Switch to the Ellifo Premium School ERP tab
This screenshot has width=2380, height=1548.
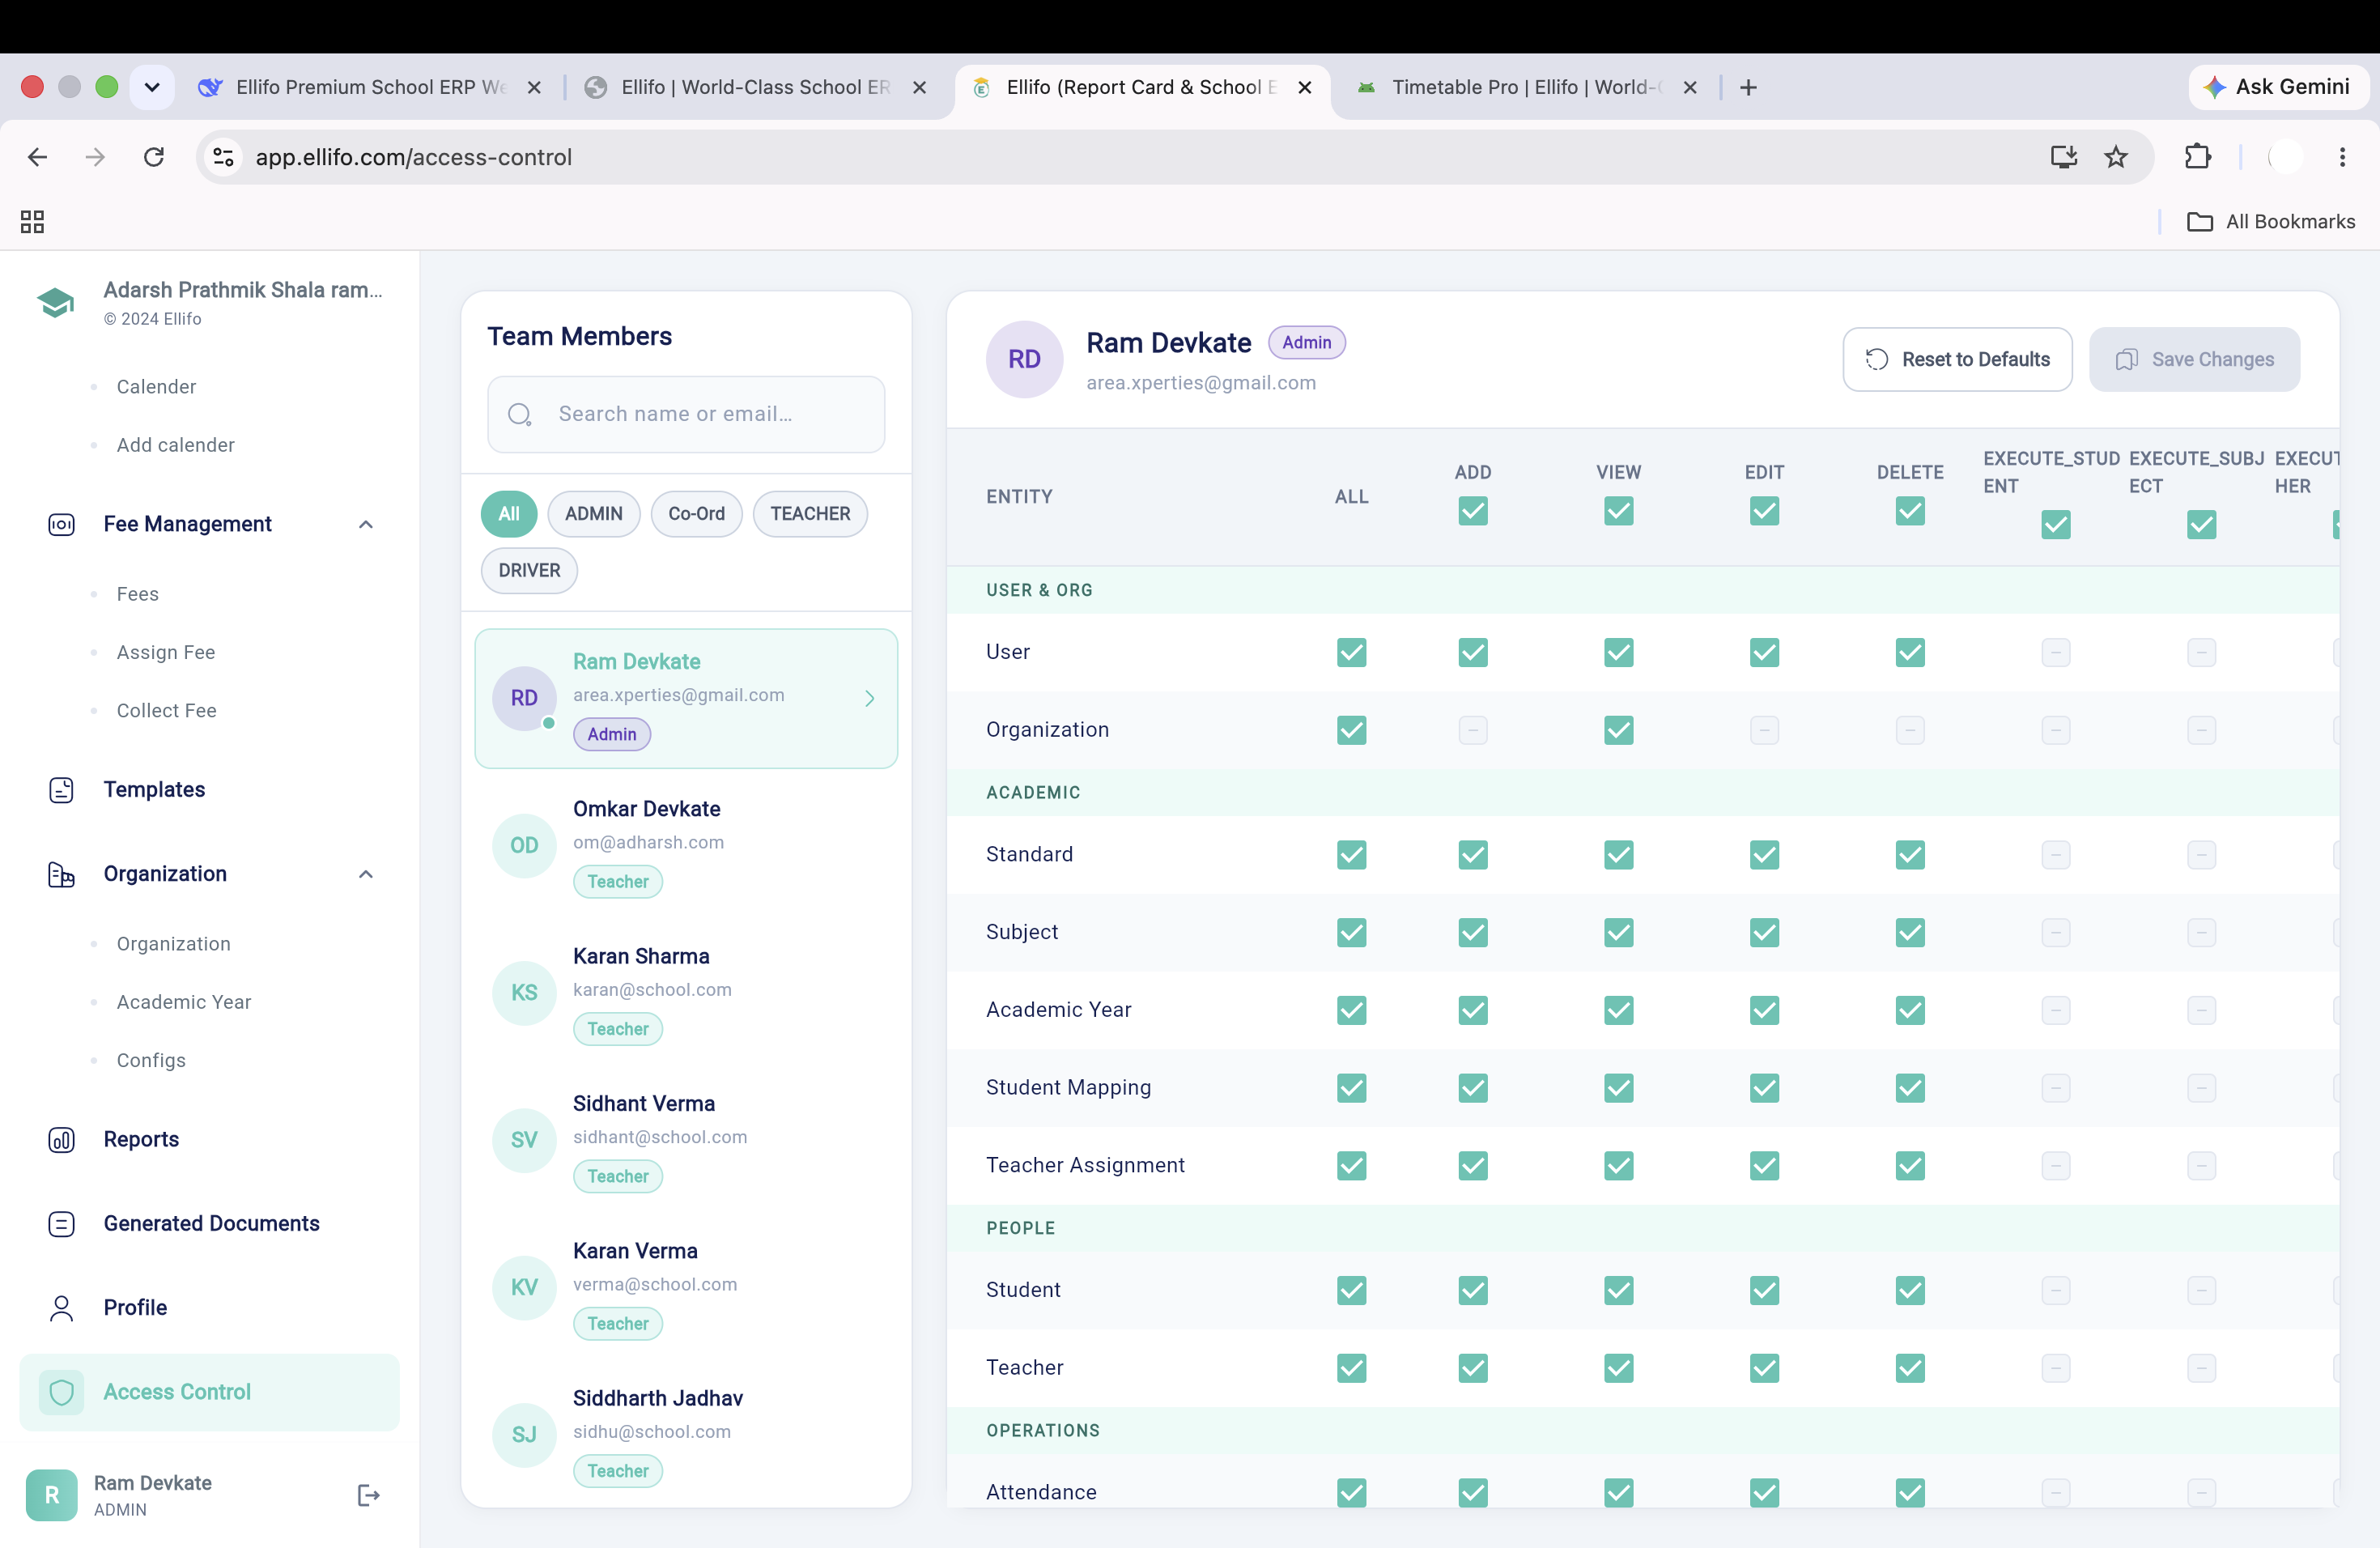[x=370, y=87]
